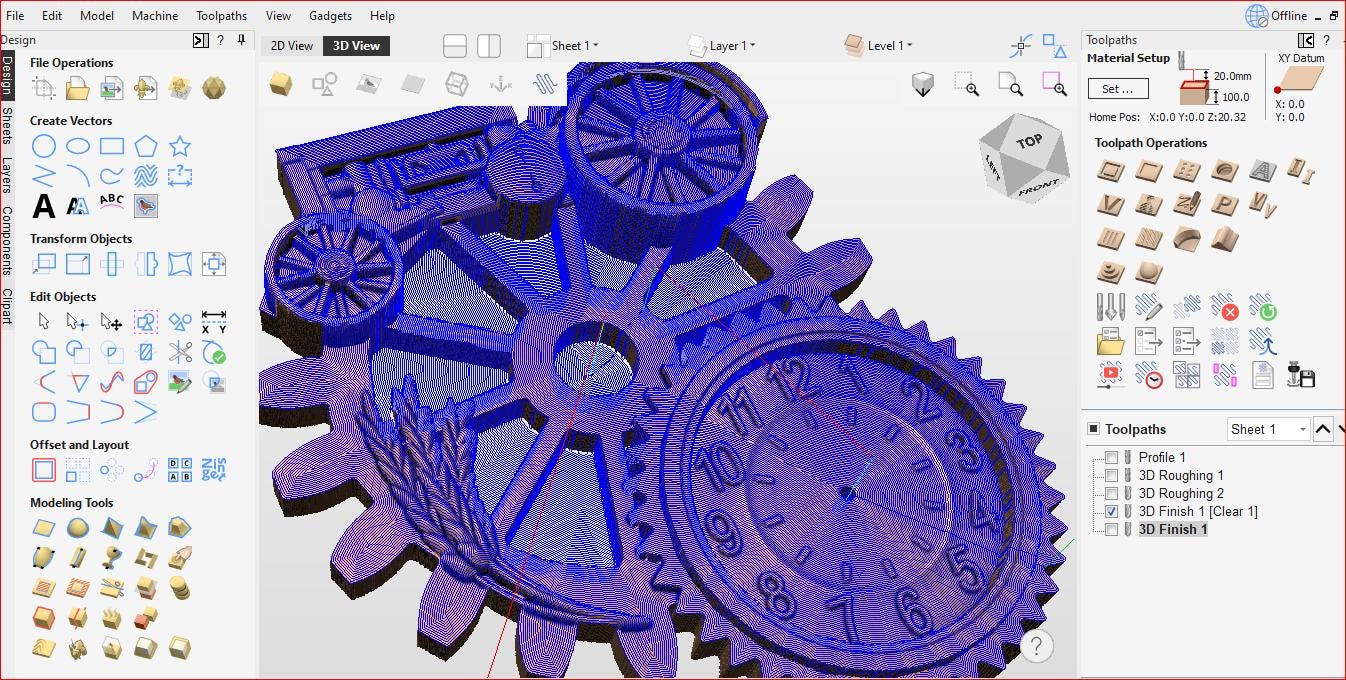Select the Draw Text tool
Image resolution: width=1346 pixels, height=680 pixels.
tap(43, 206)
